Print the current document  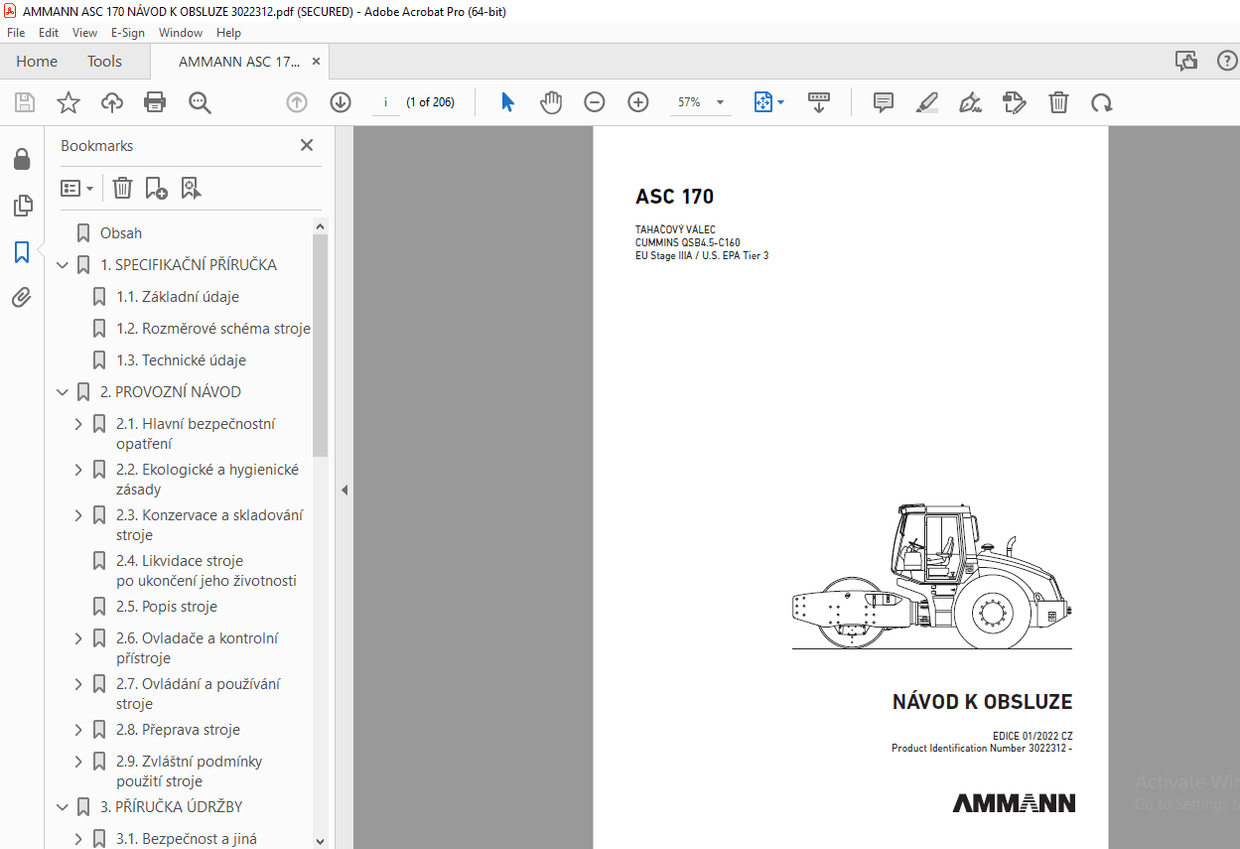(155, 101)
